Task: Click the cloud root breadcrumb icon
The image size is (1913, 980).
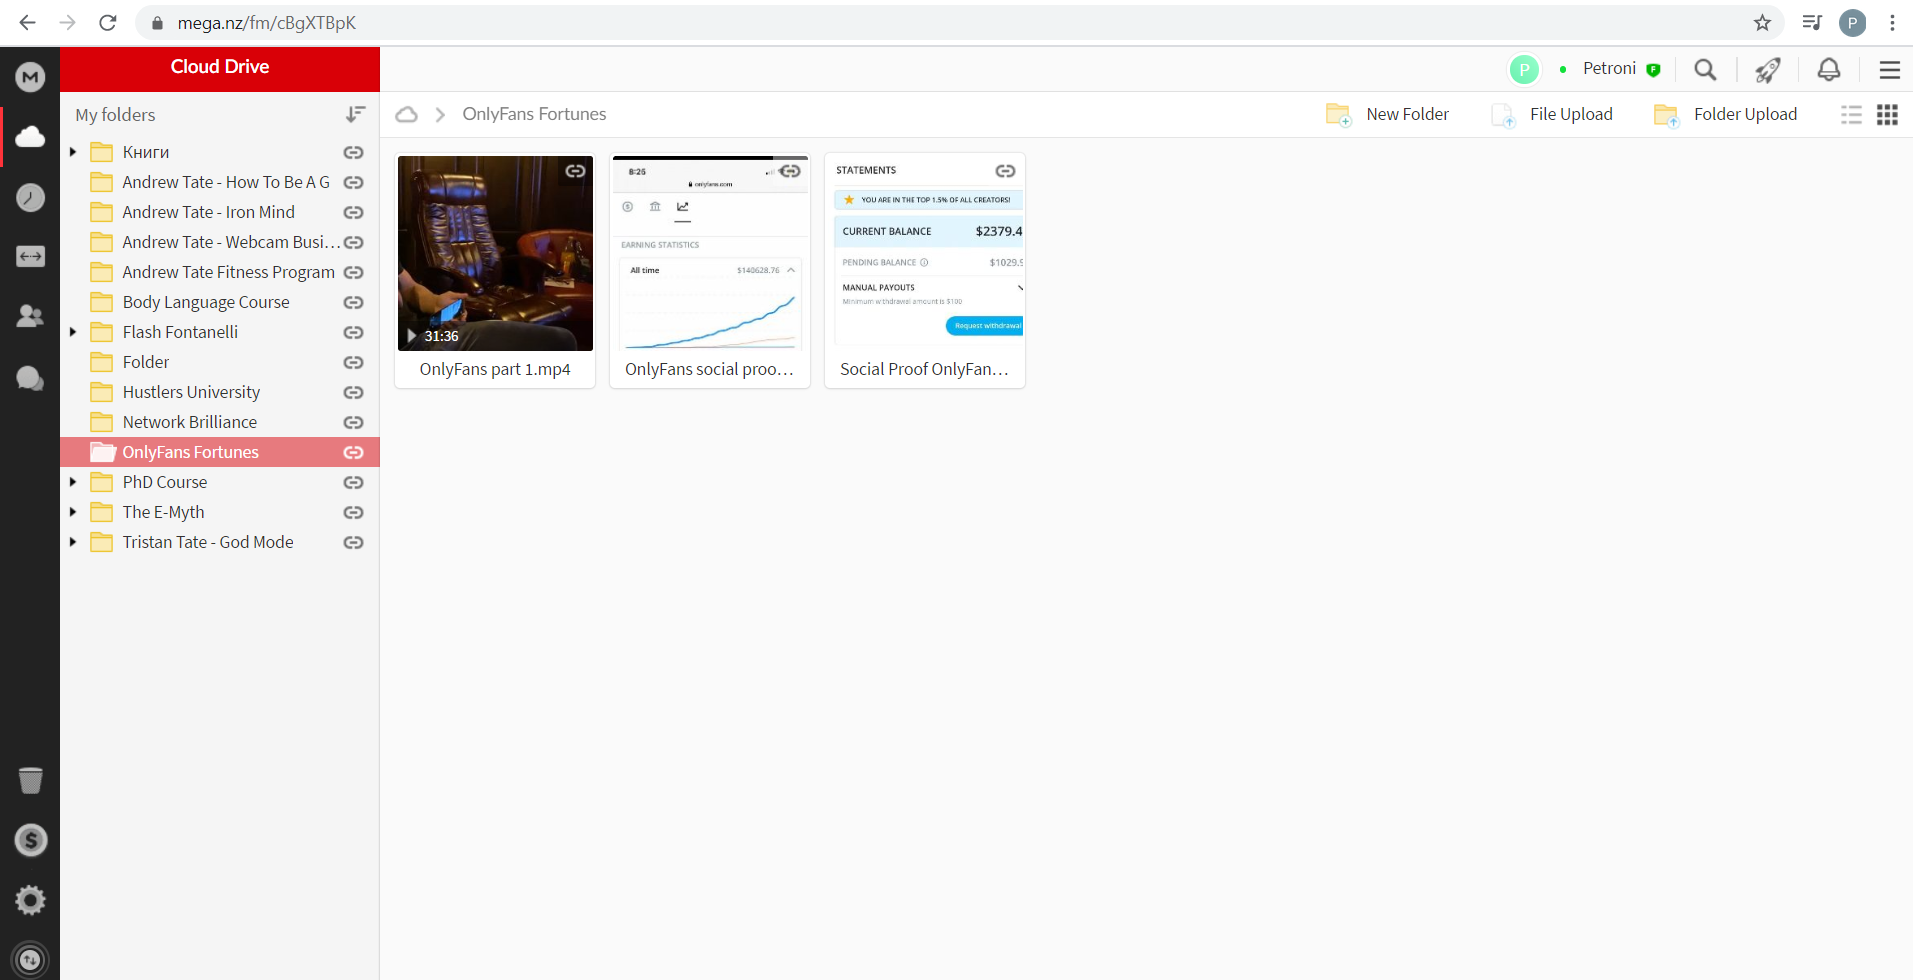Action: (x=406, y=115)
